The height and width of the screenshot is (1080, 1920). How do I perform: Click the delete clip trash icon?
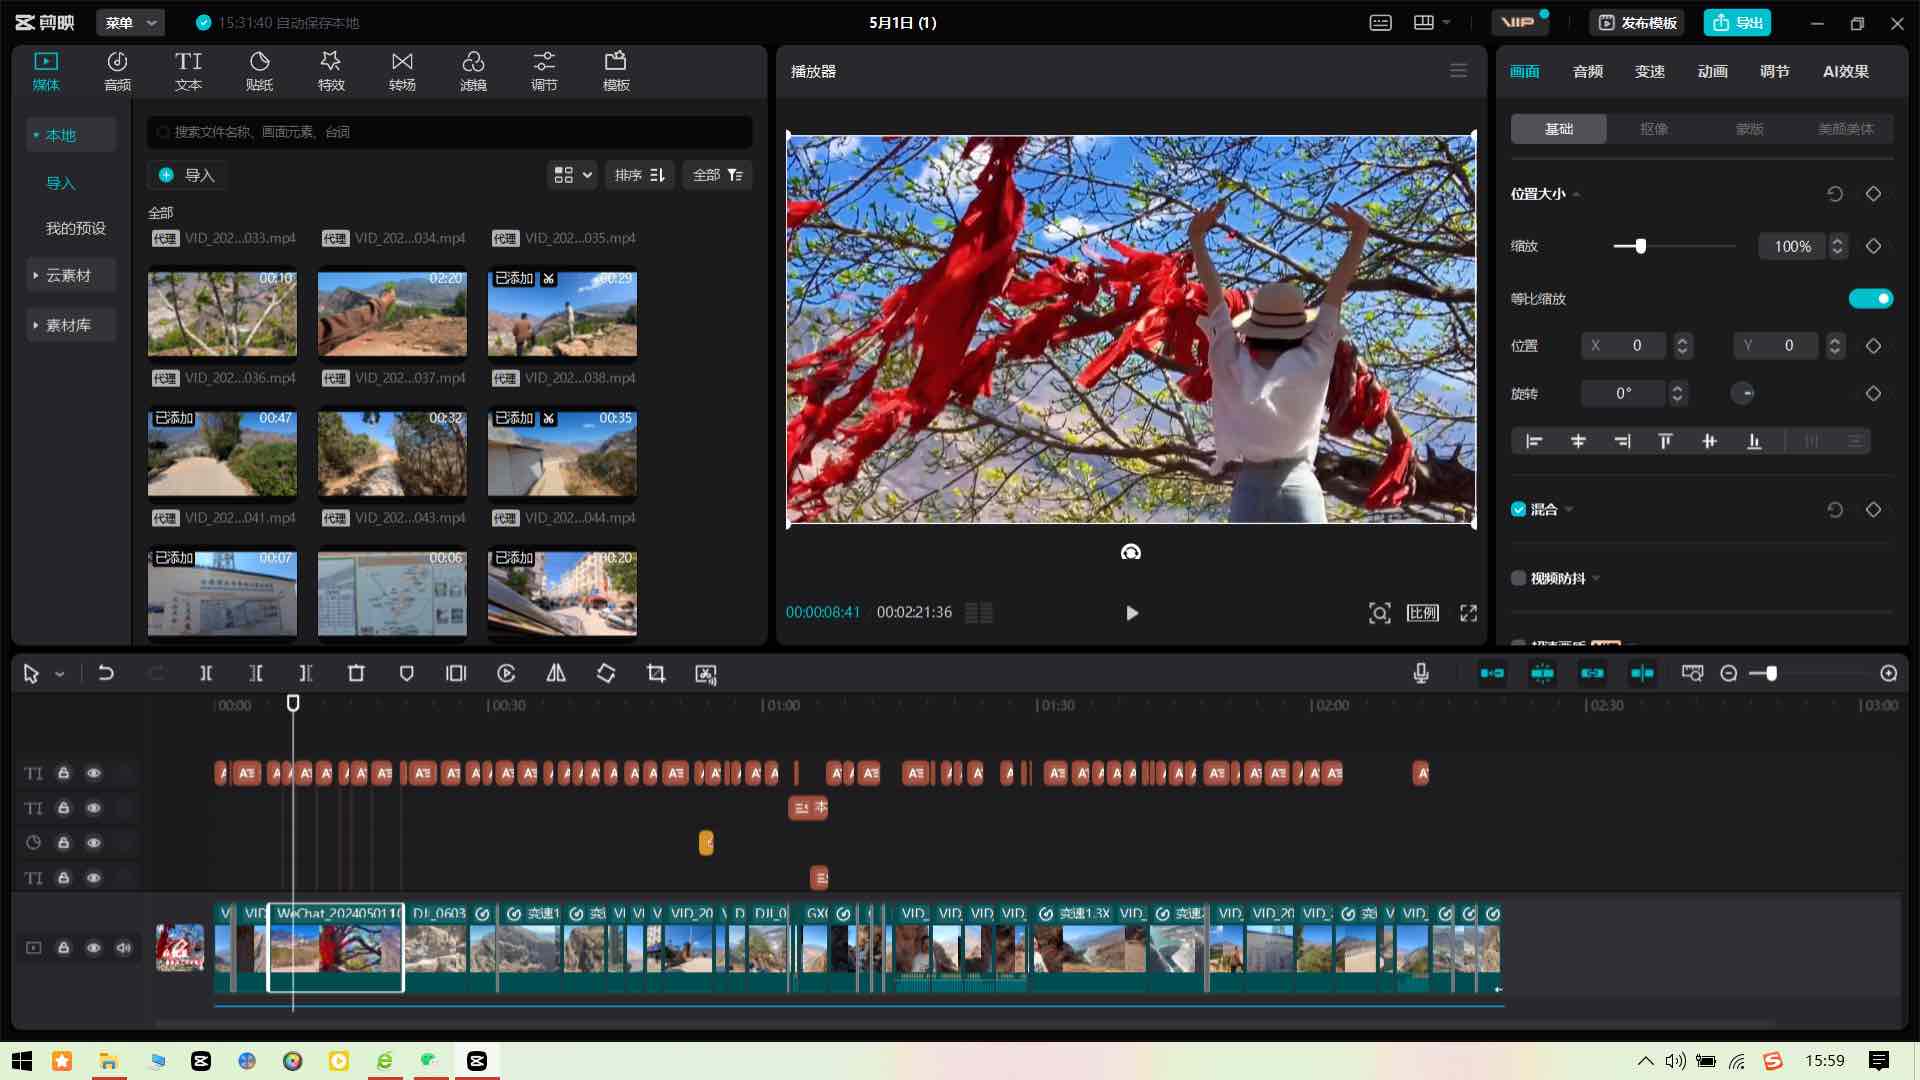356,674
